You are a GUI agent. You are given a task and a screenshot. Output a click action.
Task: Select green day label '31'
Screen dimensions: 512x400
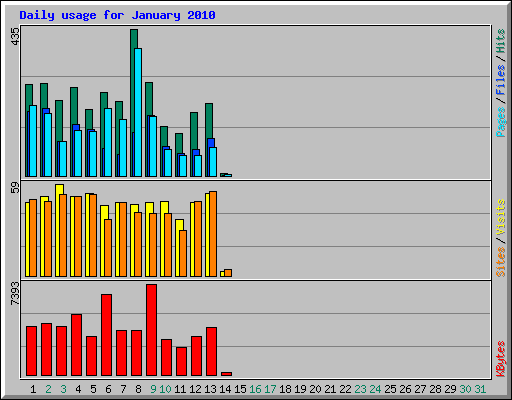click(x=480, y=389)
